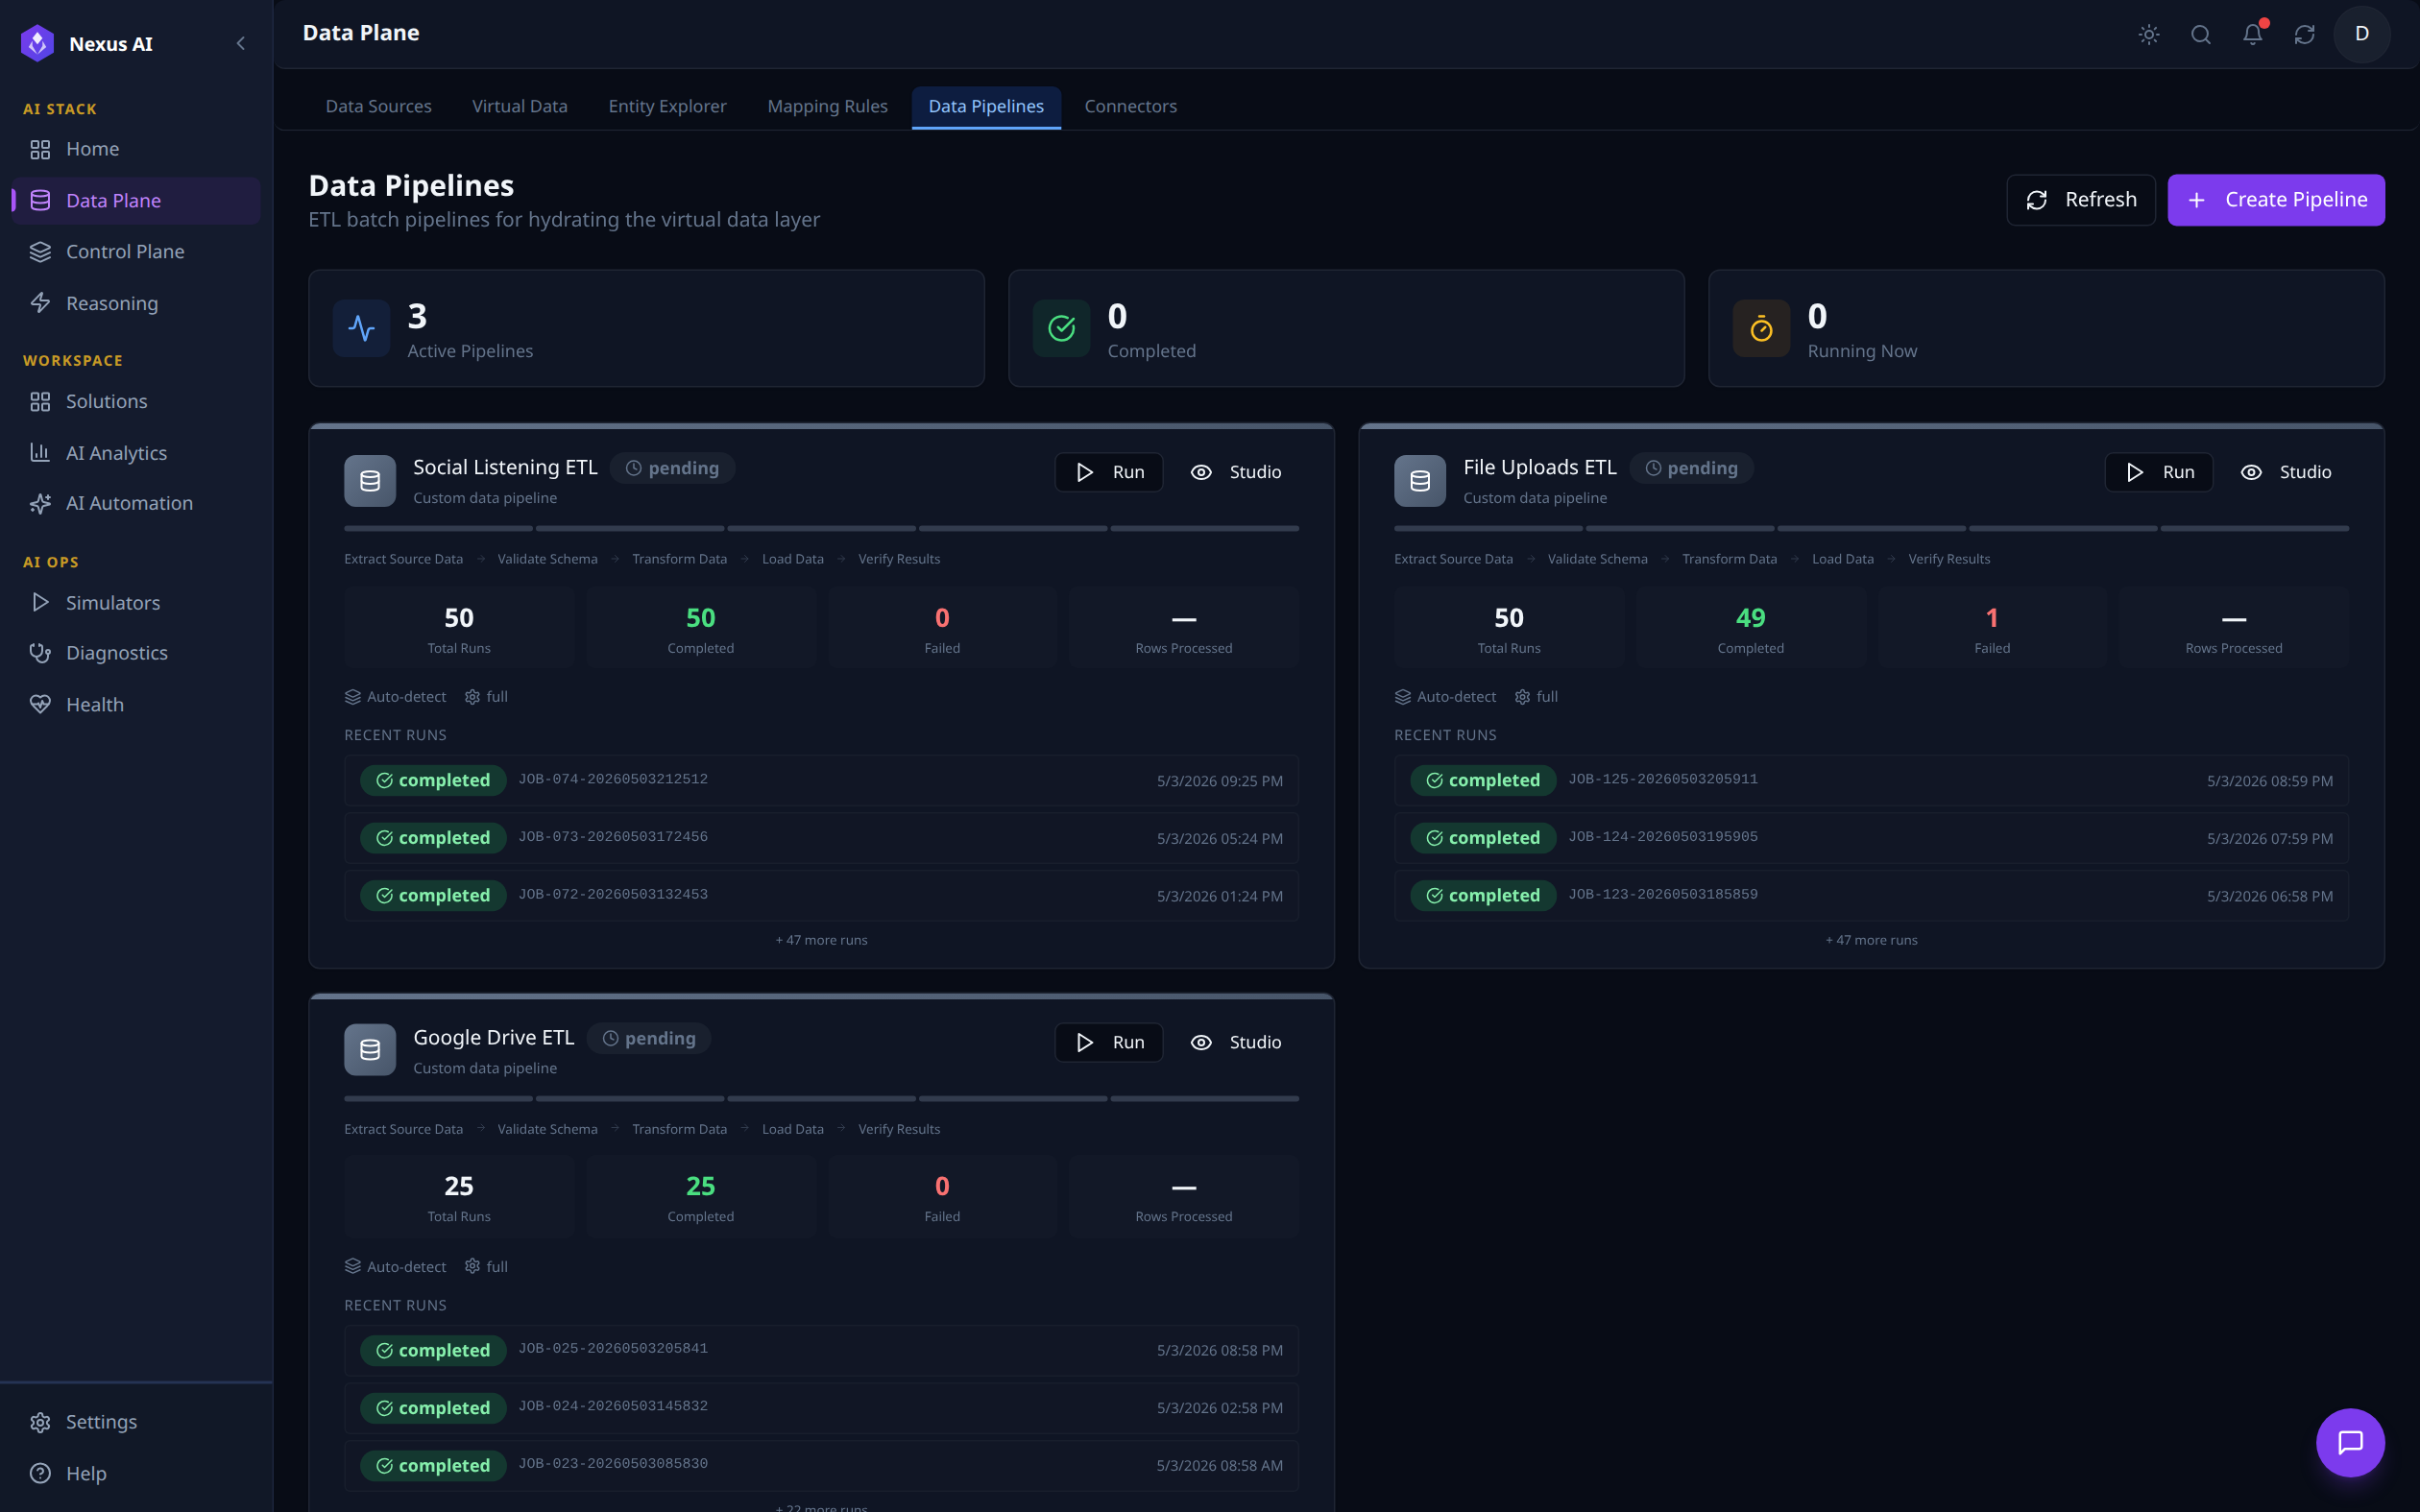Open run JOB-074-20260503212512
The height and width of the screenshot is (1512, 2420).
[821, 780]
